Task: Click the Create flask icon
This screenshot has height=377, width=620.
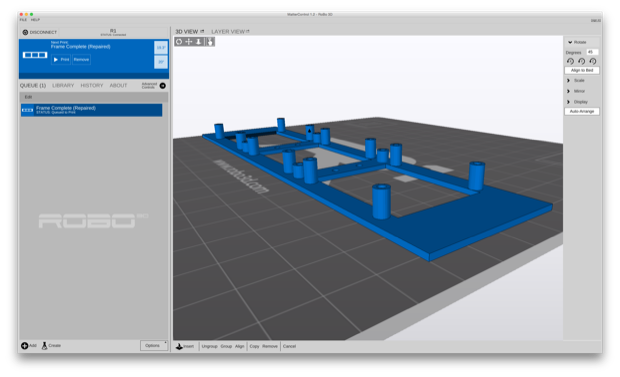Action: point(45,346)
